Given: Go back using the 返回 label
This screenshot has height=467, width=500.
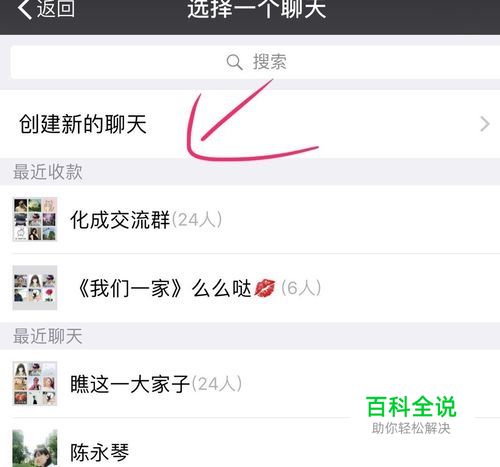Looking at the screenshot, I should pos(56,8).
